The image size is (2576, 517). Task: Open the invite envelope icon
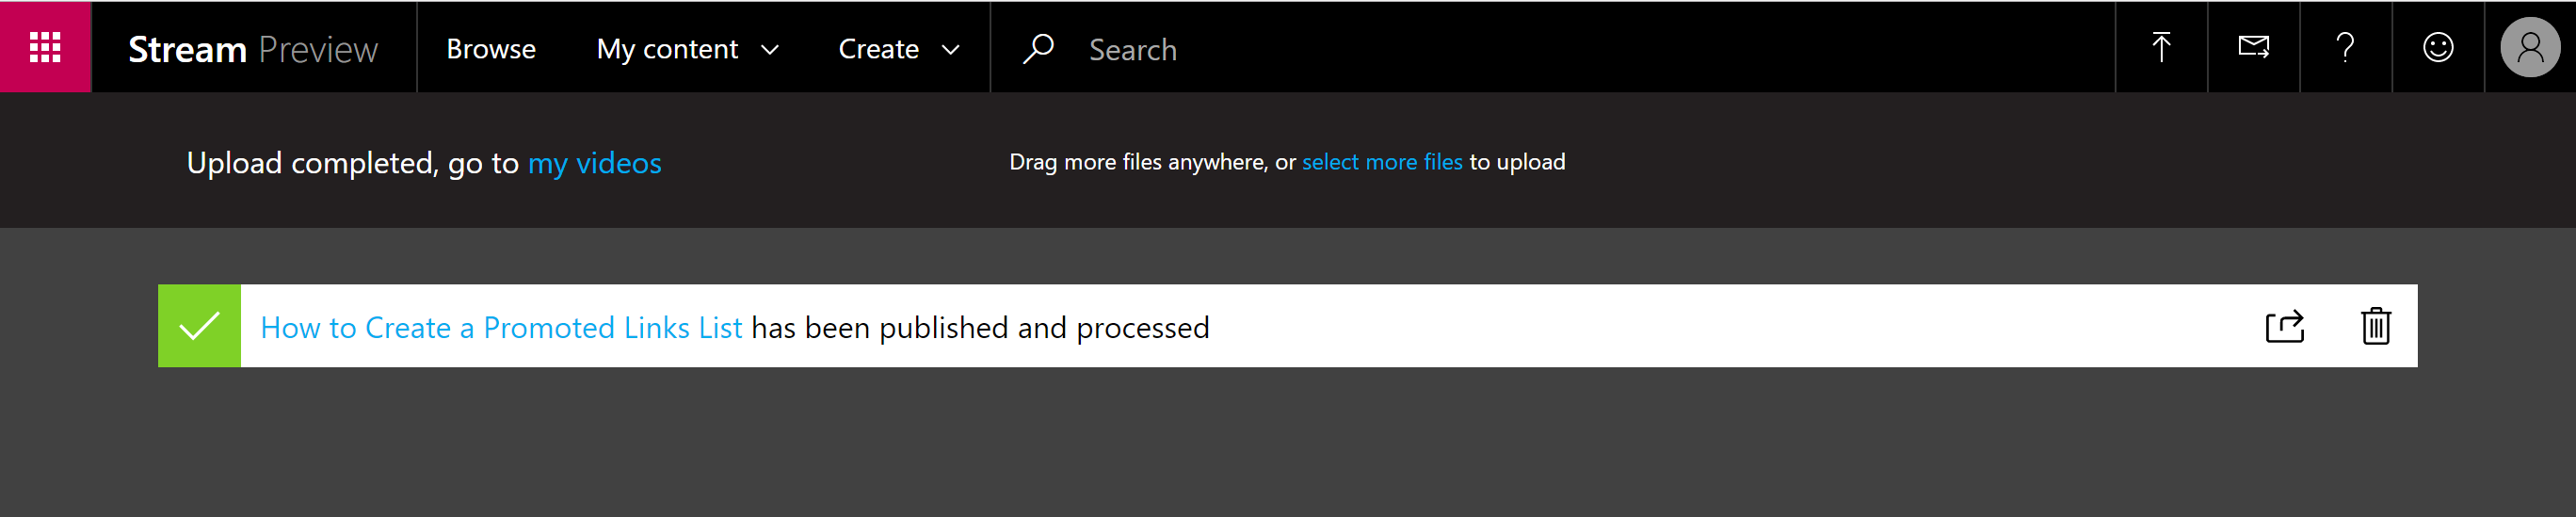2253,47
